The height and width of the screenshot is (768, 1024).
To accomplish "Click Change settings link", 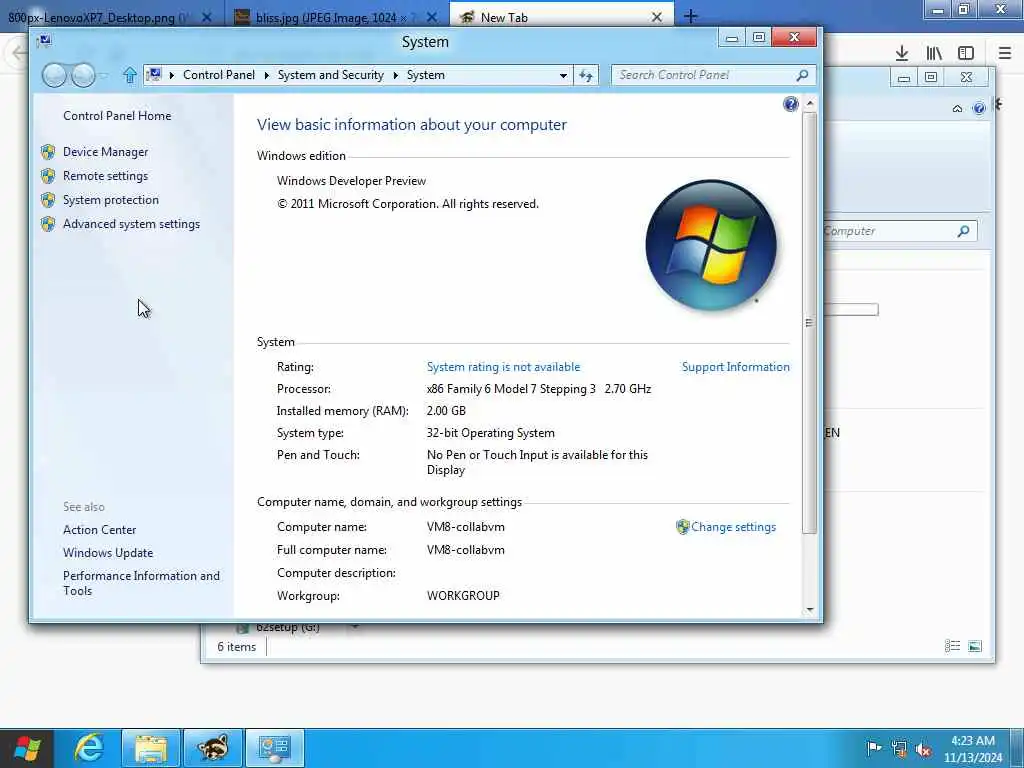I will coord(733,527).
